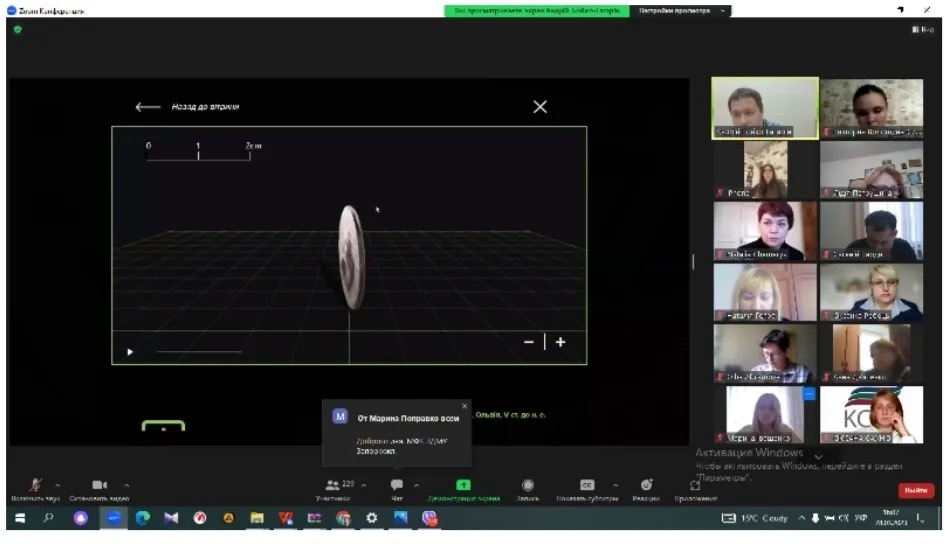Image resolution: width=945 pixels, height=544 pixels.
Task: Stop video using camera icon
Action: (99, 486)
